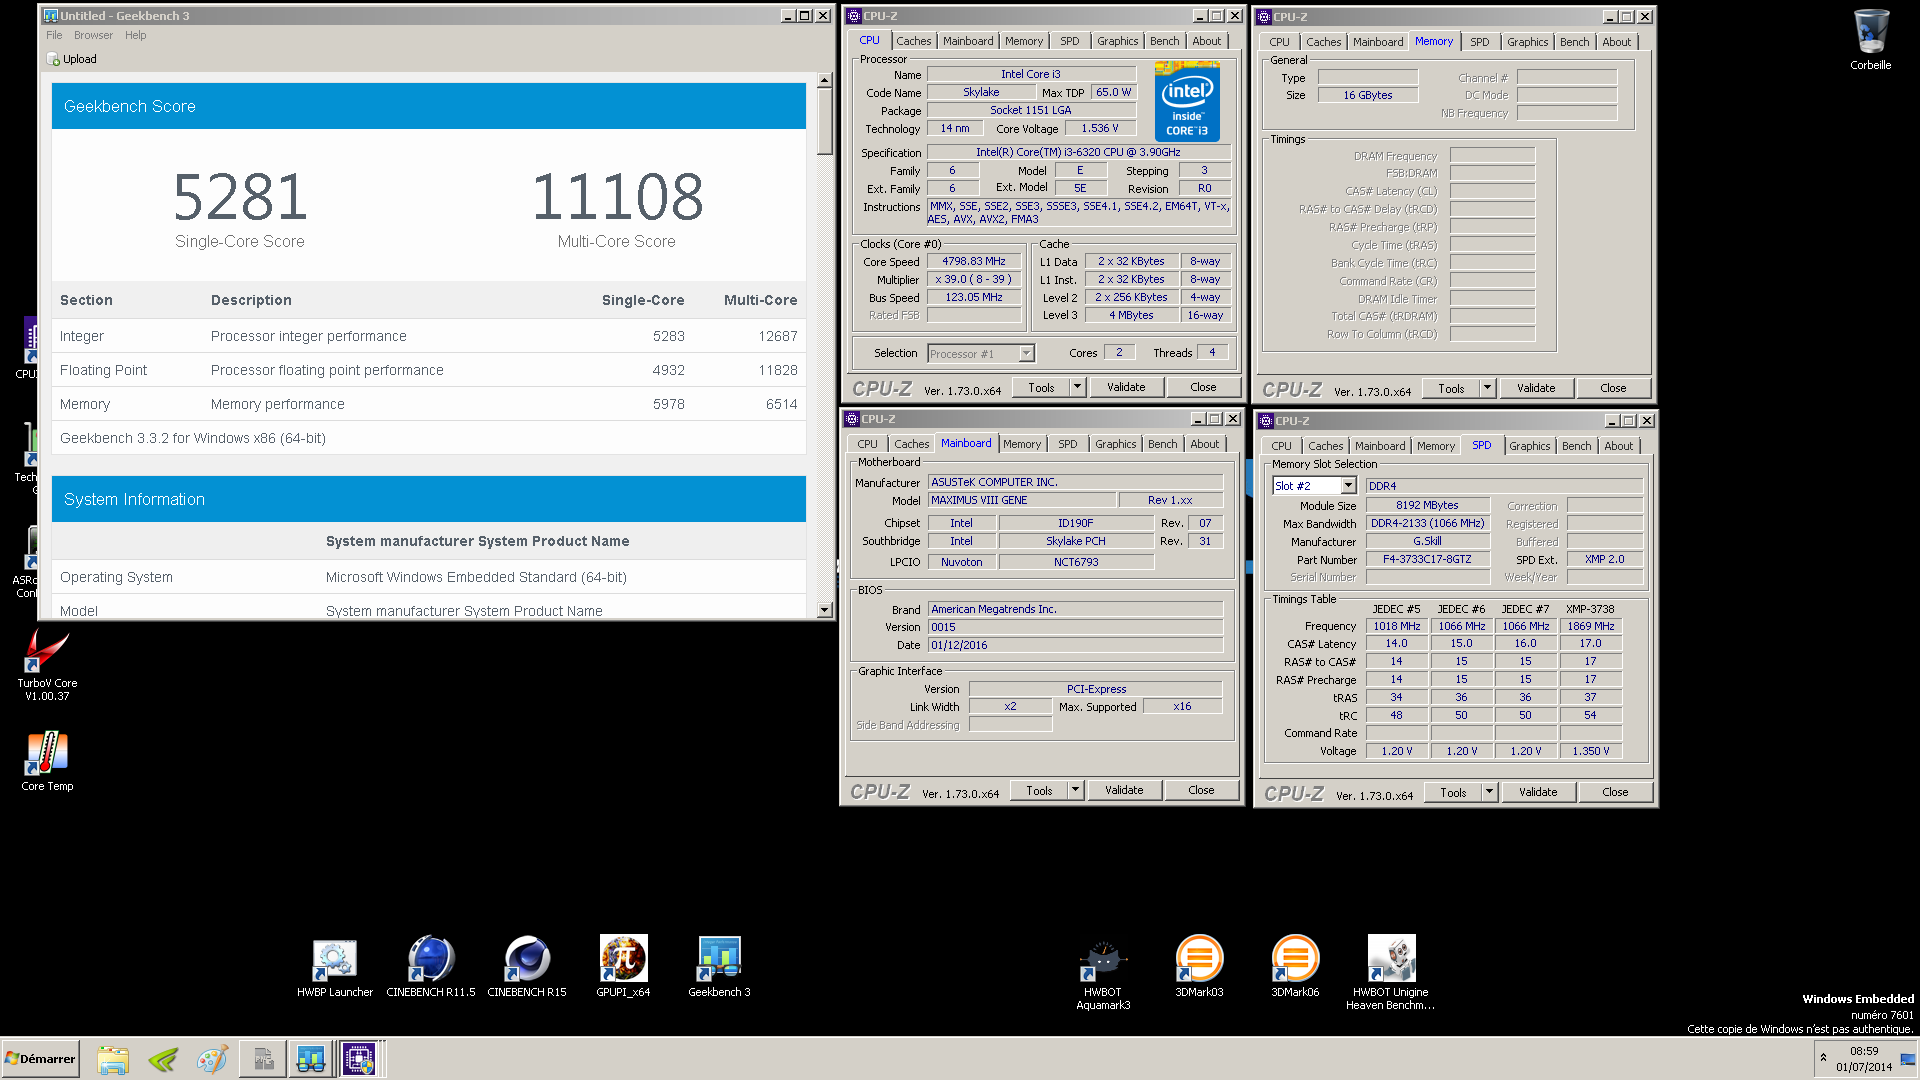The image size is (1920, 1080).
Task: Click Validate in the SPD window
Action: point(1538,792)
